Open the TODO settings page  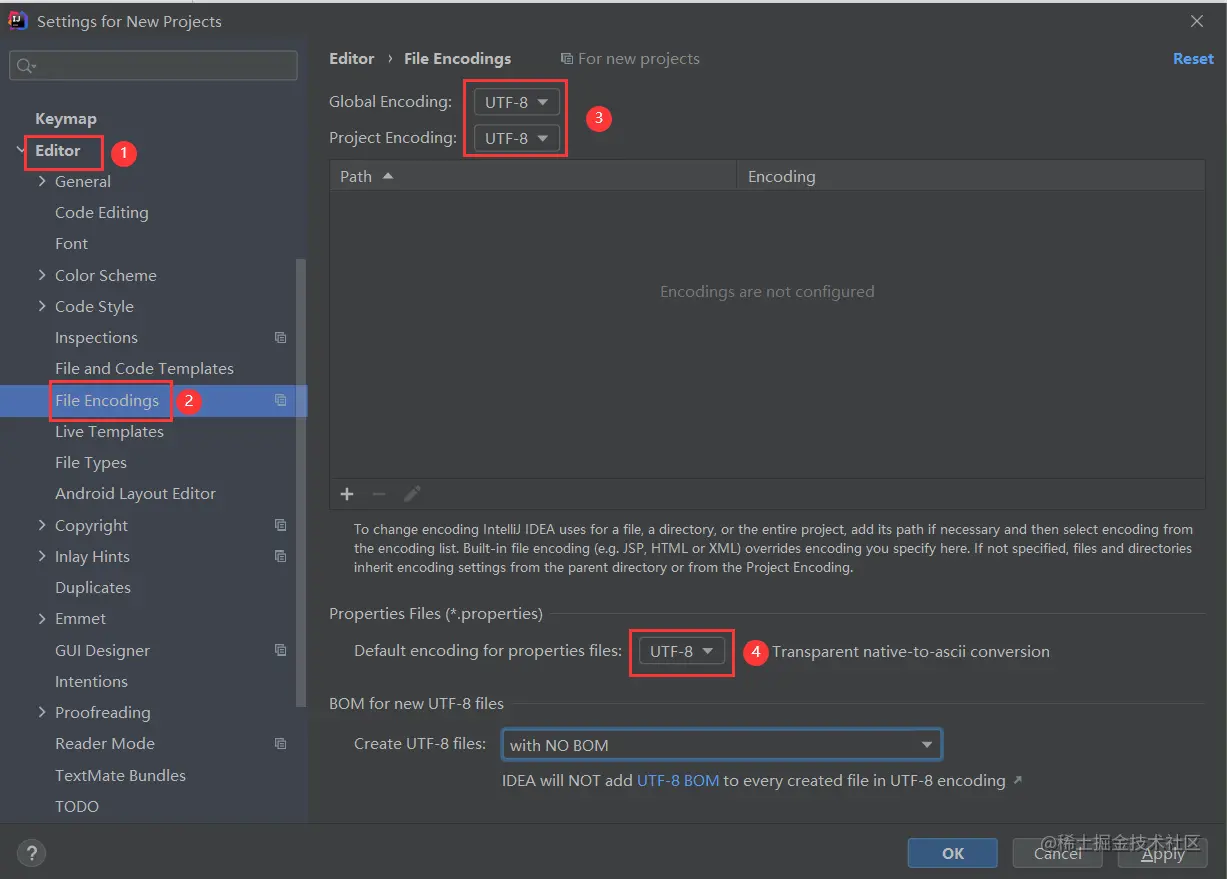[x=77, y=807]
